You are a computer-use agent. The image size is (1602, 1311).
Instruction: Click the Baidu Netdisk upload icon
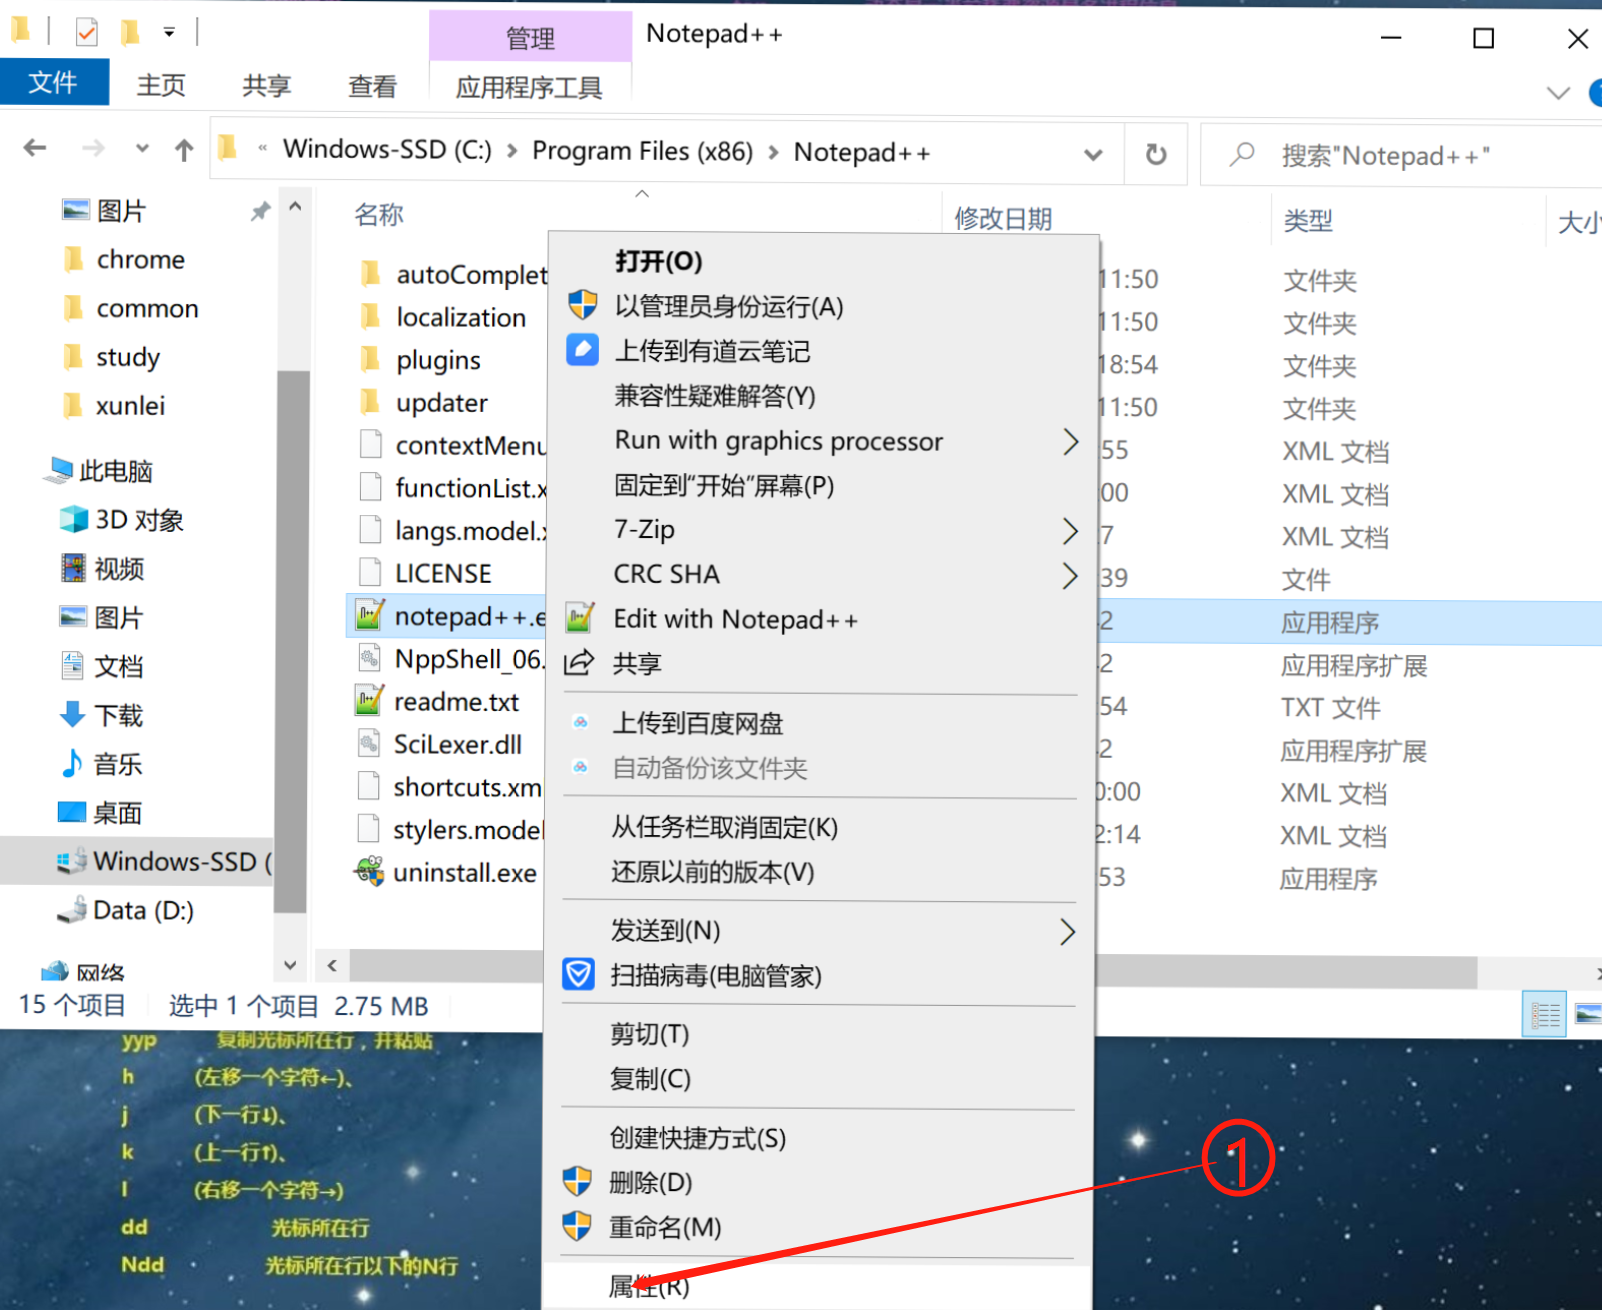pyautogui.click(x=580, y=722)
